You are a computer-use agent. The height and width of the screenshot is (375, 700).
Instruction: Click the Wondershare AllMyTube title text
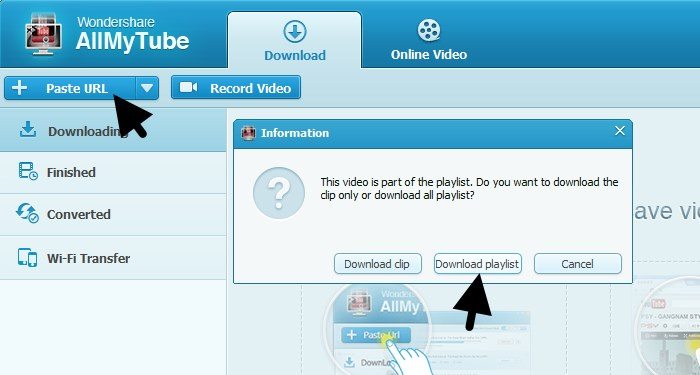click(133, 34)
